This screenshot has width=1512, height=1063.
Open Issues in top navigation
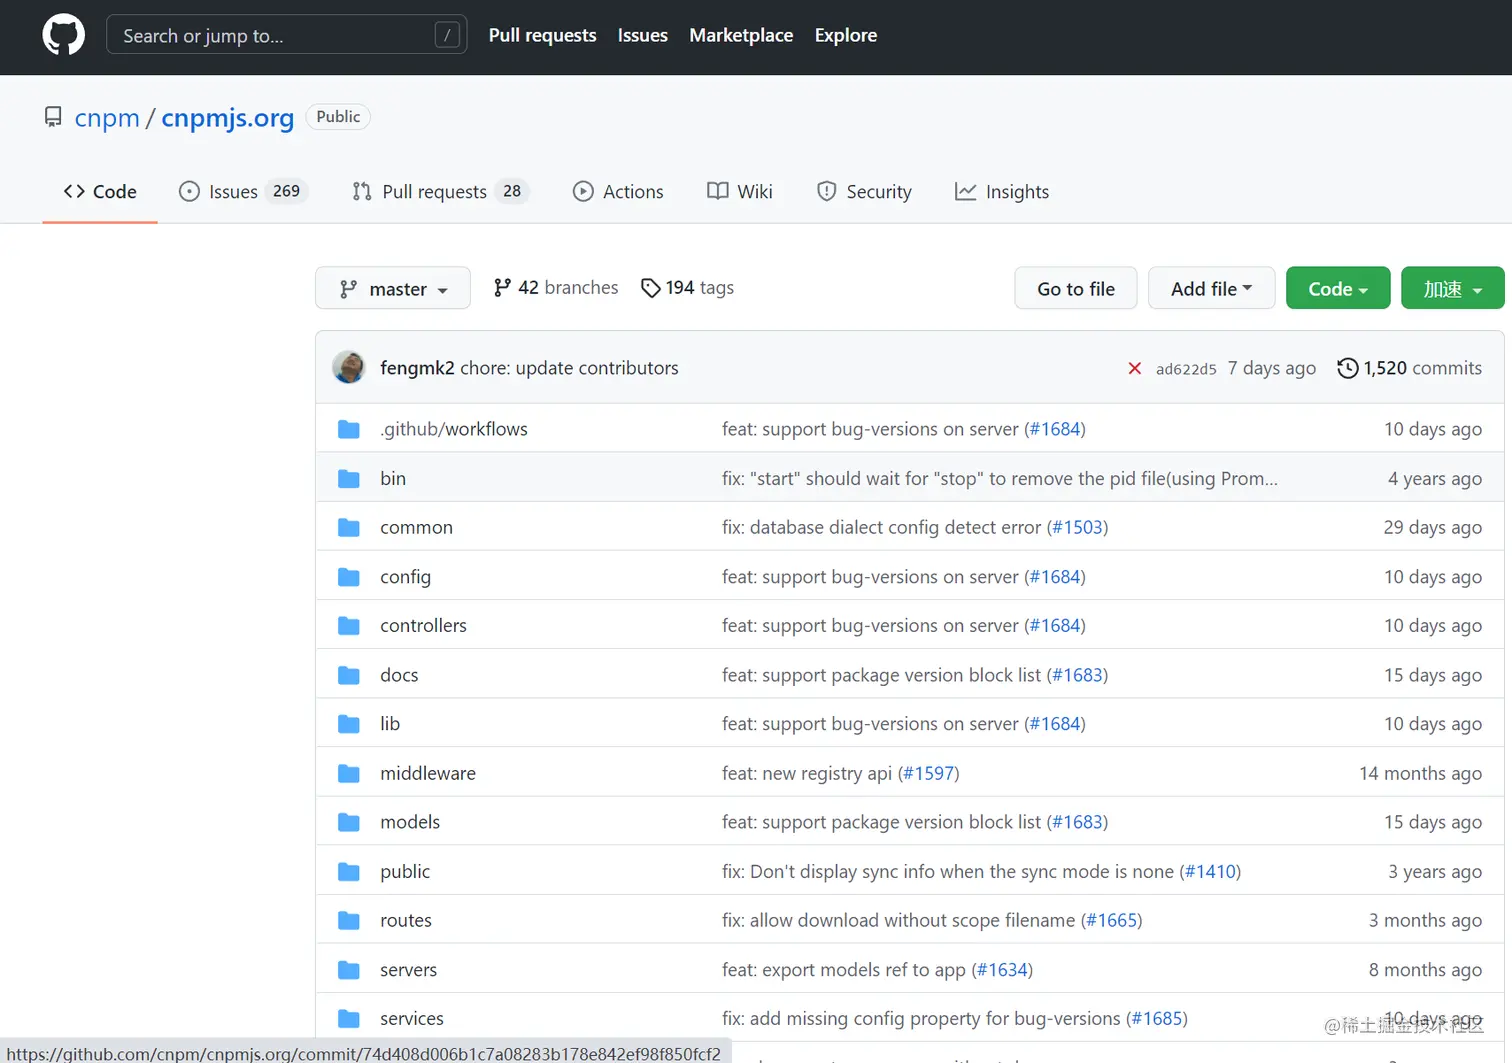point(643,35)
